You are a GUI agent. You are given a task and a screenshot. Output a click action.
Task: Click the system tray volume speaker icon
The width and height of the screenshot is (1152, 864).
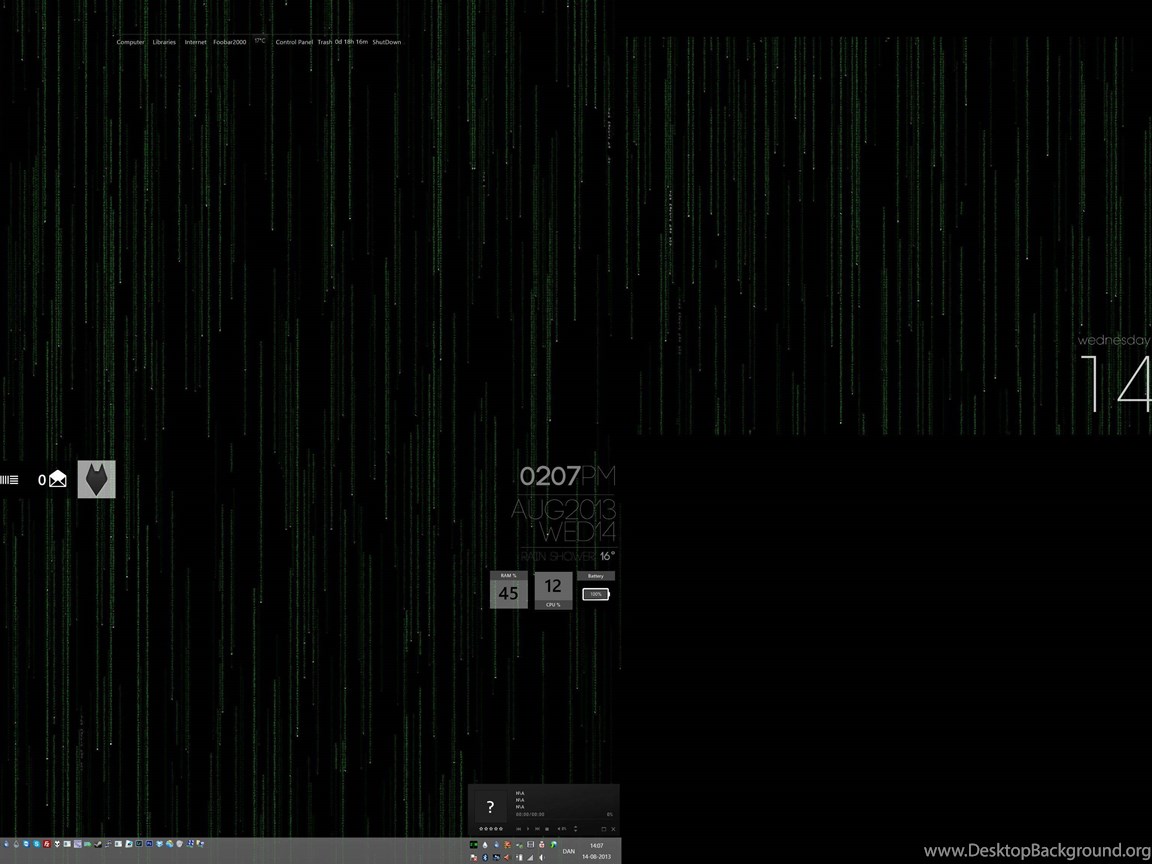pyautogui.click(x=541, y=857)
